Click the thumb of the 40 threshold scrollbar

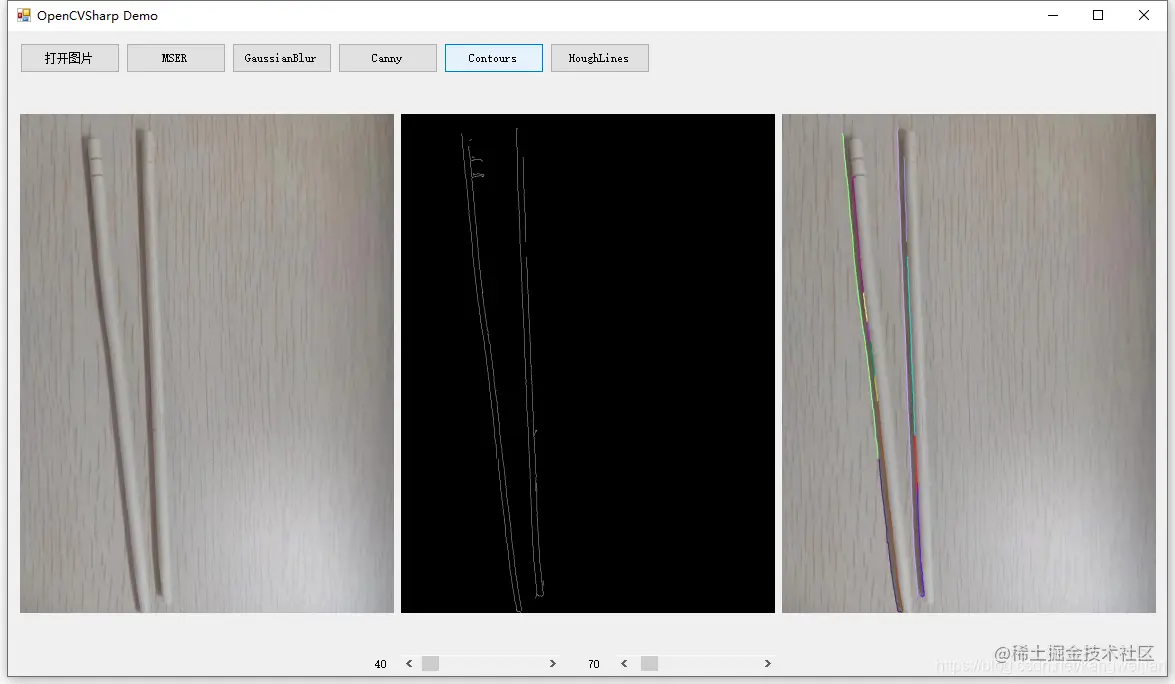click(x=430, y=664)
